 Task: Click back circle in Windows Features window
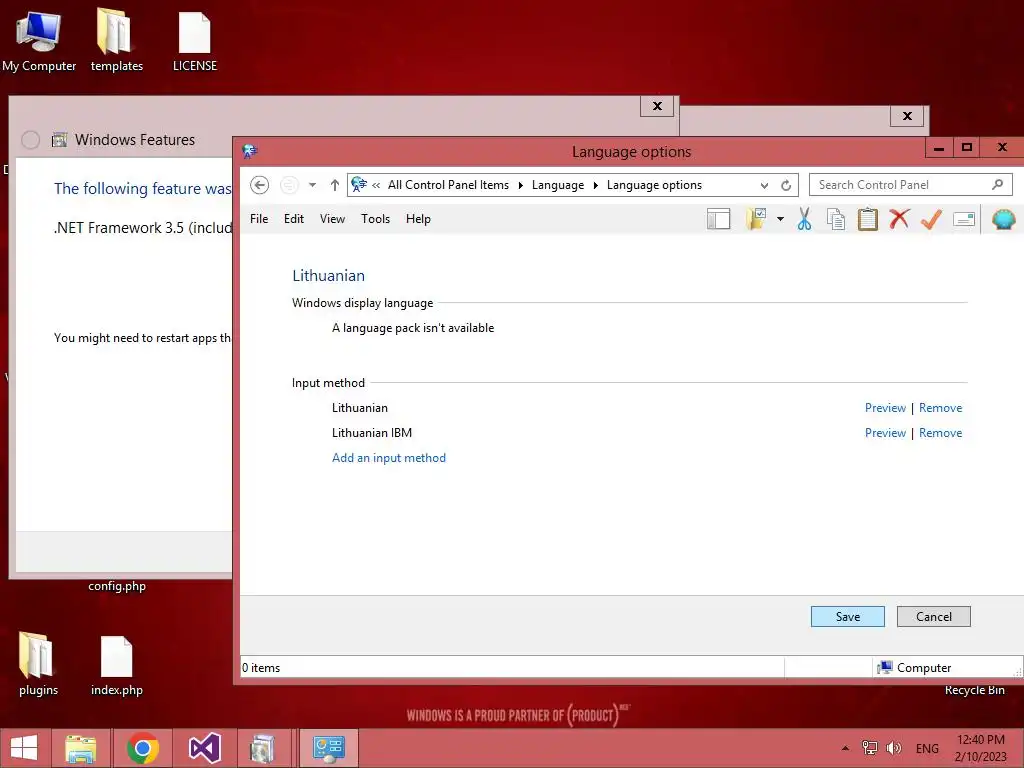click(x=31, y=140)
